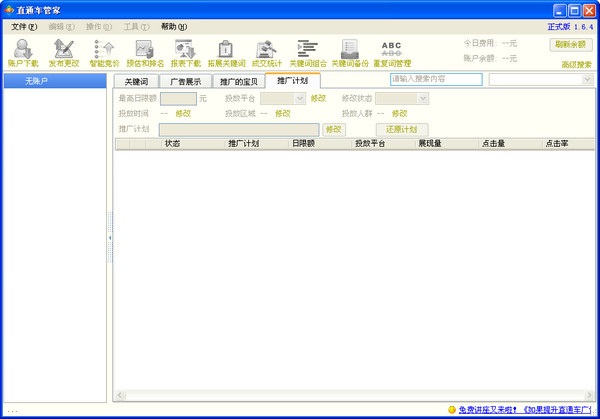Open the 编辑 menu
600x419 pixels.
click(x=61, y=26)
